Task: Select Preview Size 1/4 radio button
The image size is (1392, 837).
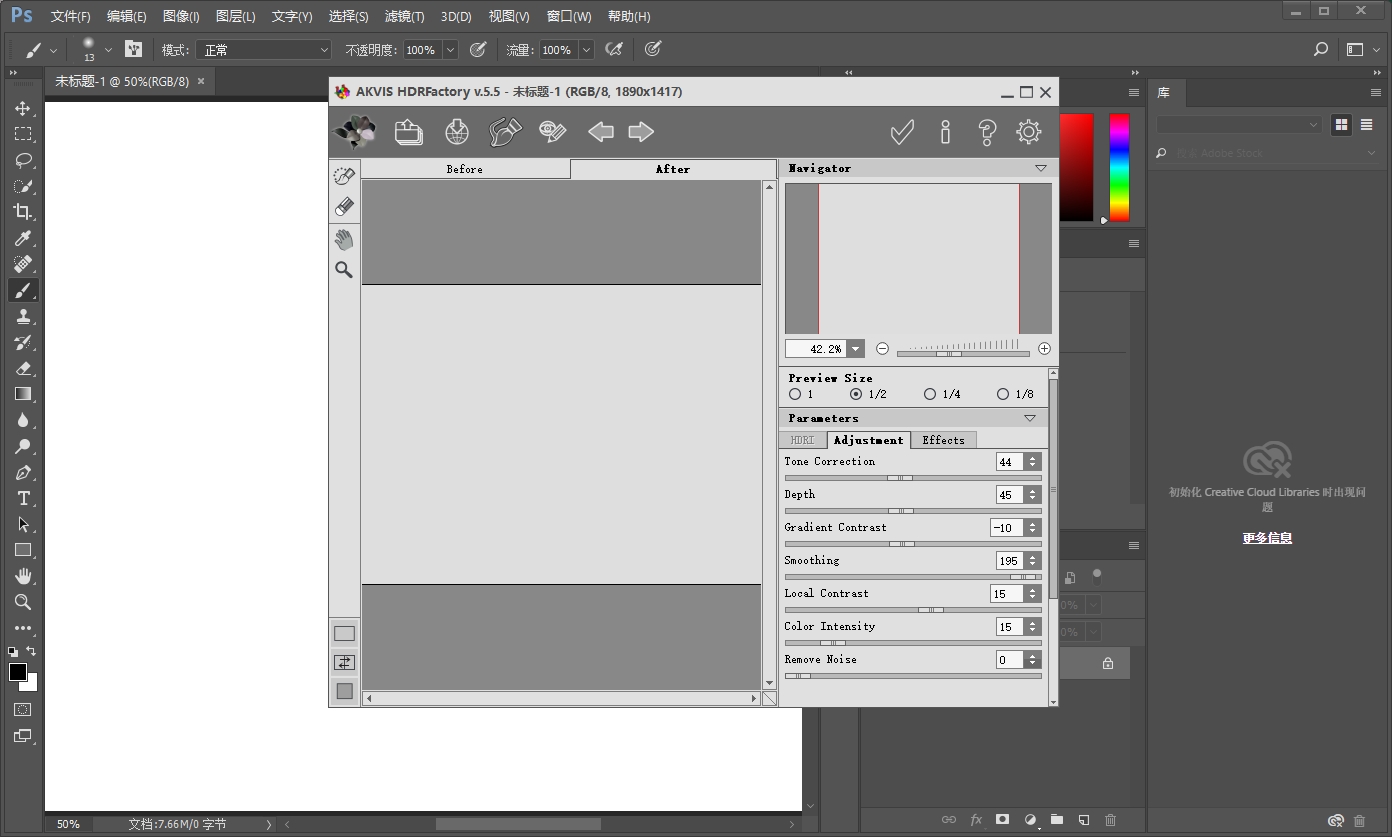Action: click(x=930, y=394)
